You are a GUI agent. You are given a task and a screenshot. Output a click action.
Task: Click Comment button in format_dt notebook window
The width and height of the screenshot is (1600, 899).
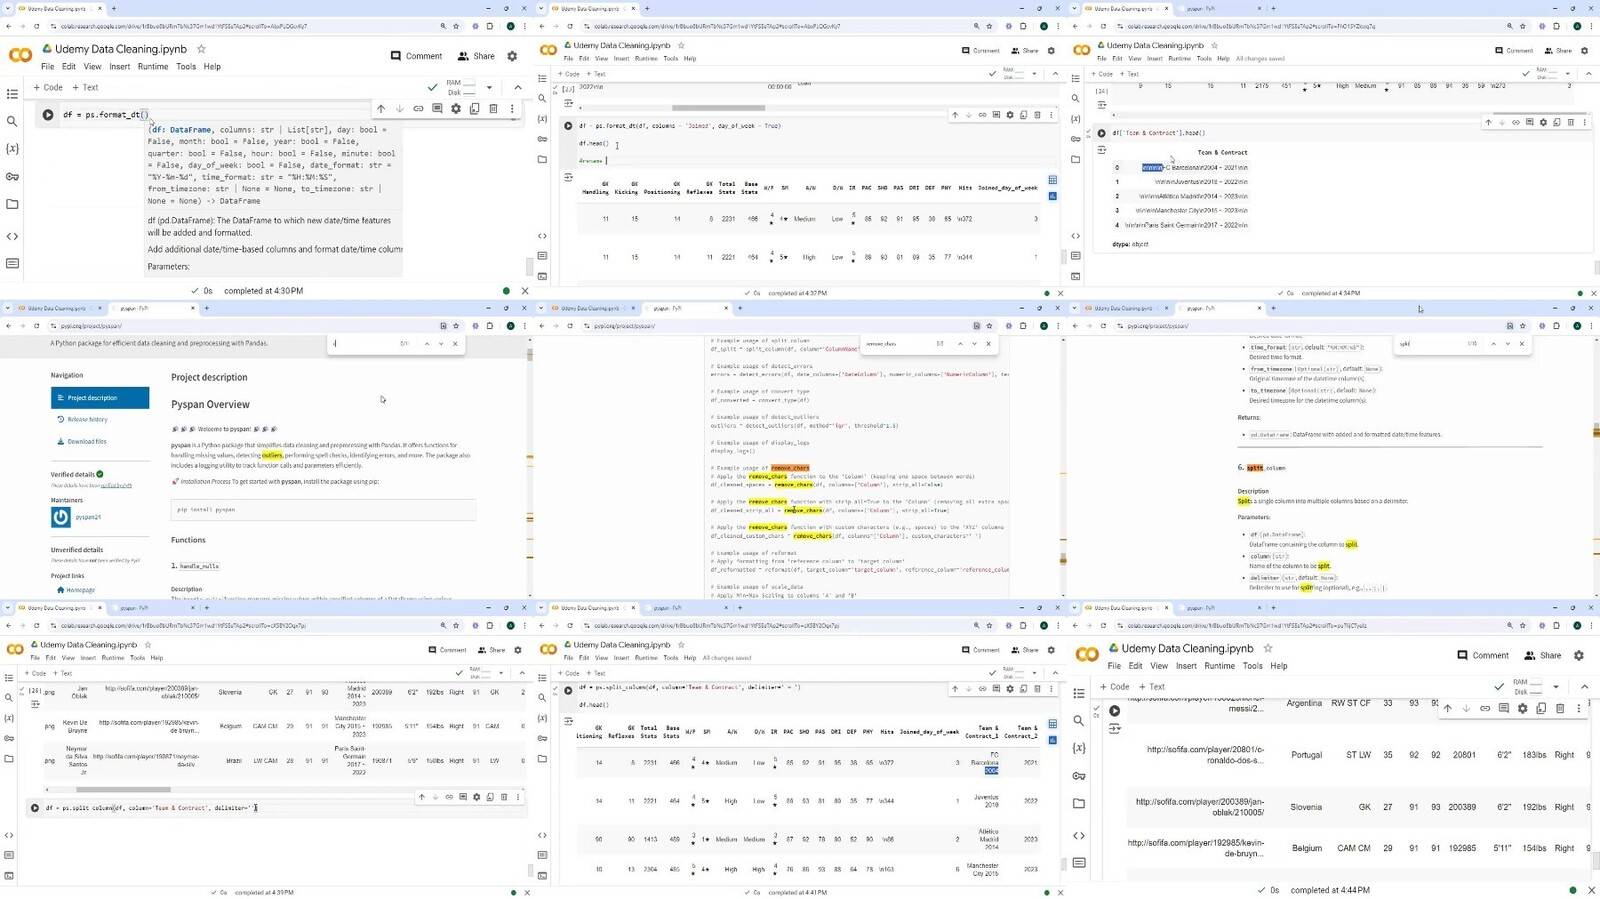(416, 56)
